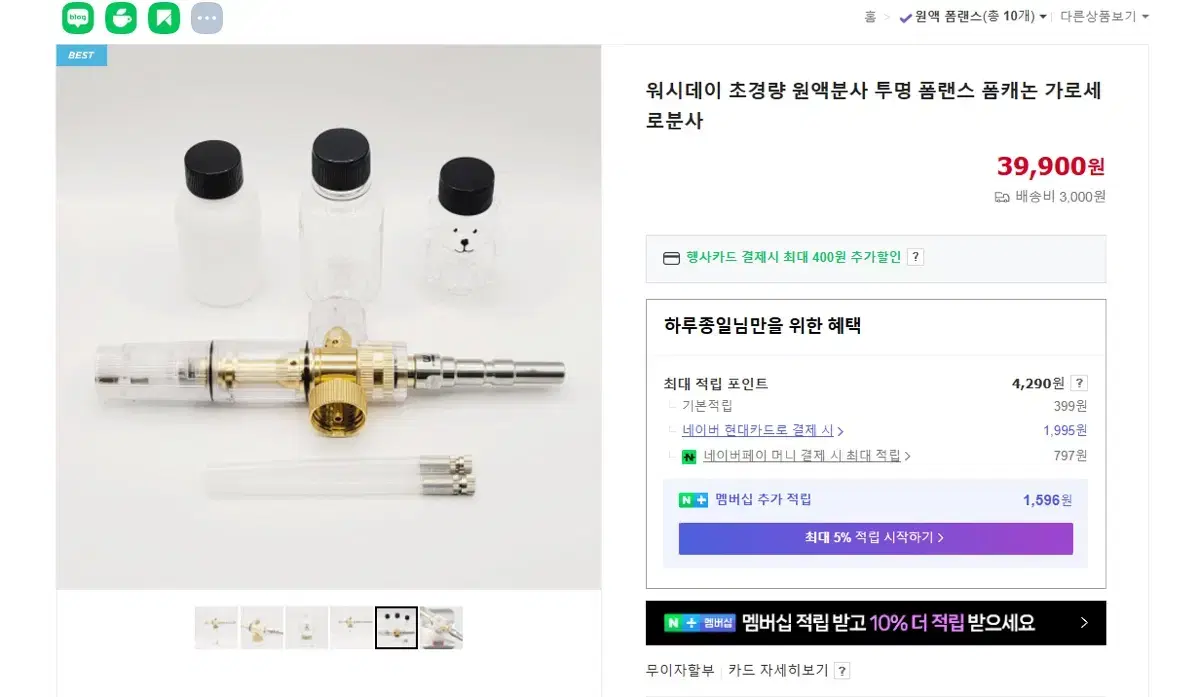Expand the 원액 폼랜스(총 10개) category dropdown
Image resolution: width=1200 pixels, height=697 pixels.
point(973,16)
